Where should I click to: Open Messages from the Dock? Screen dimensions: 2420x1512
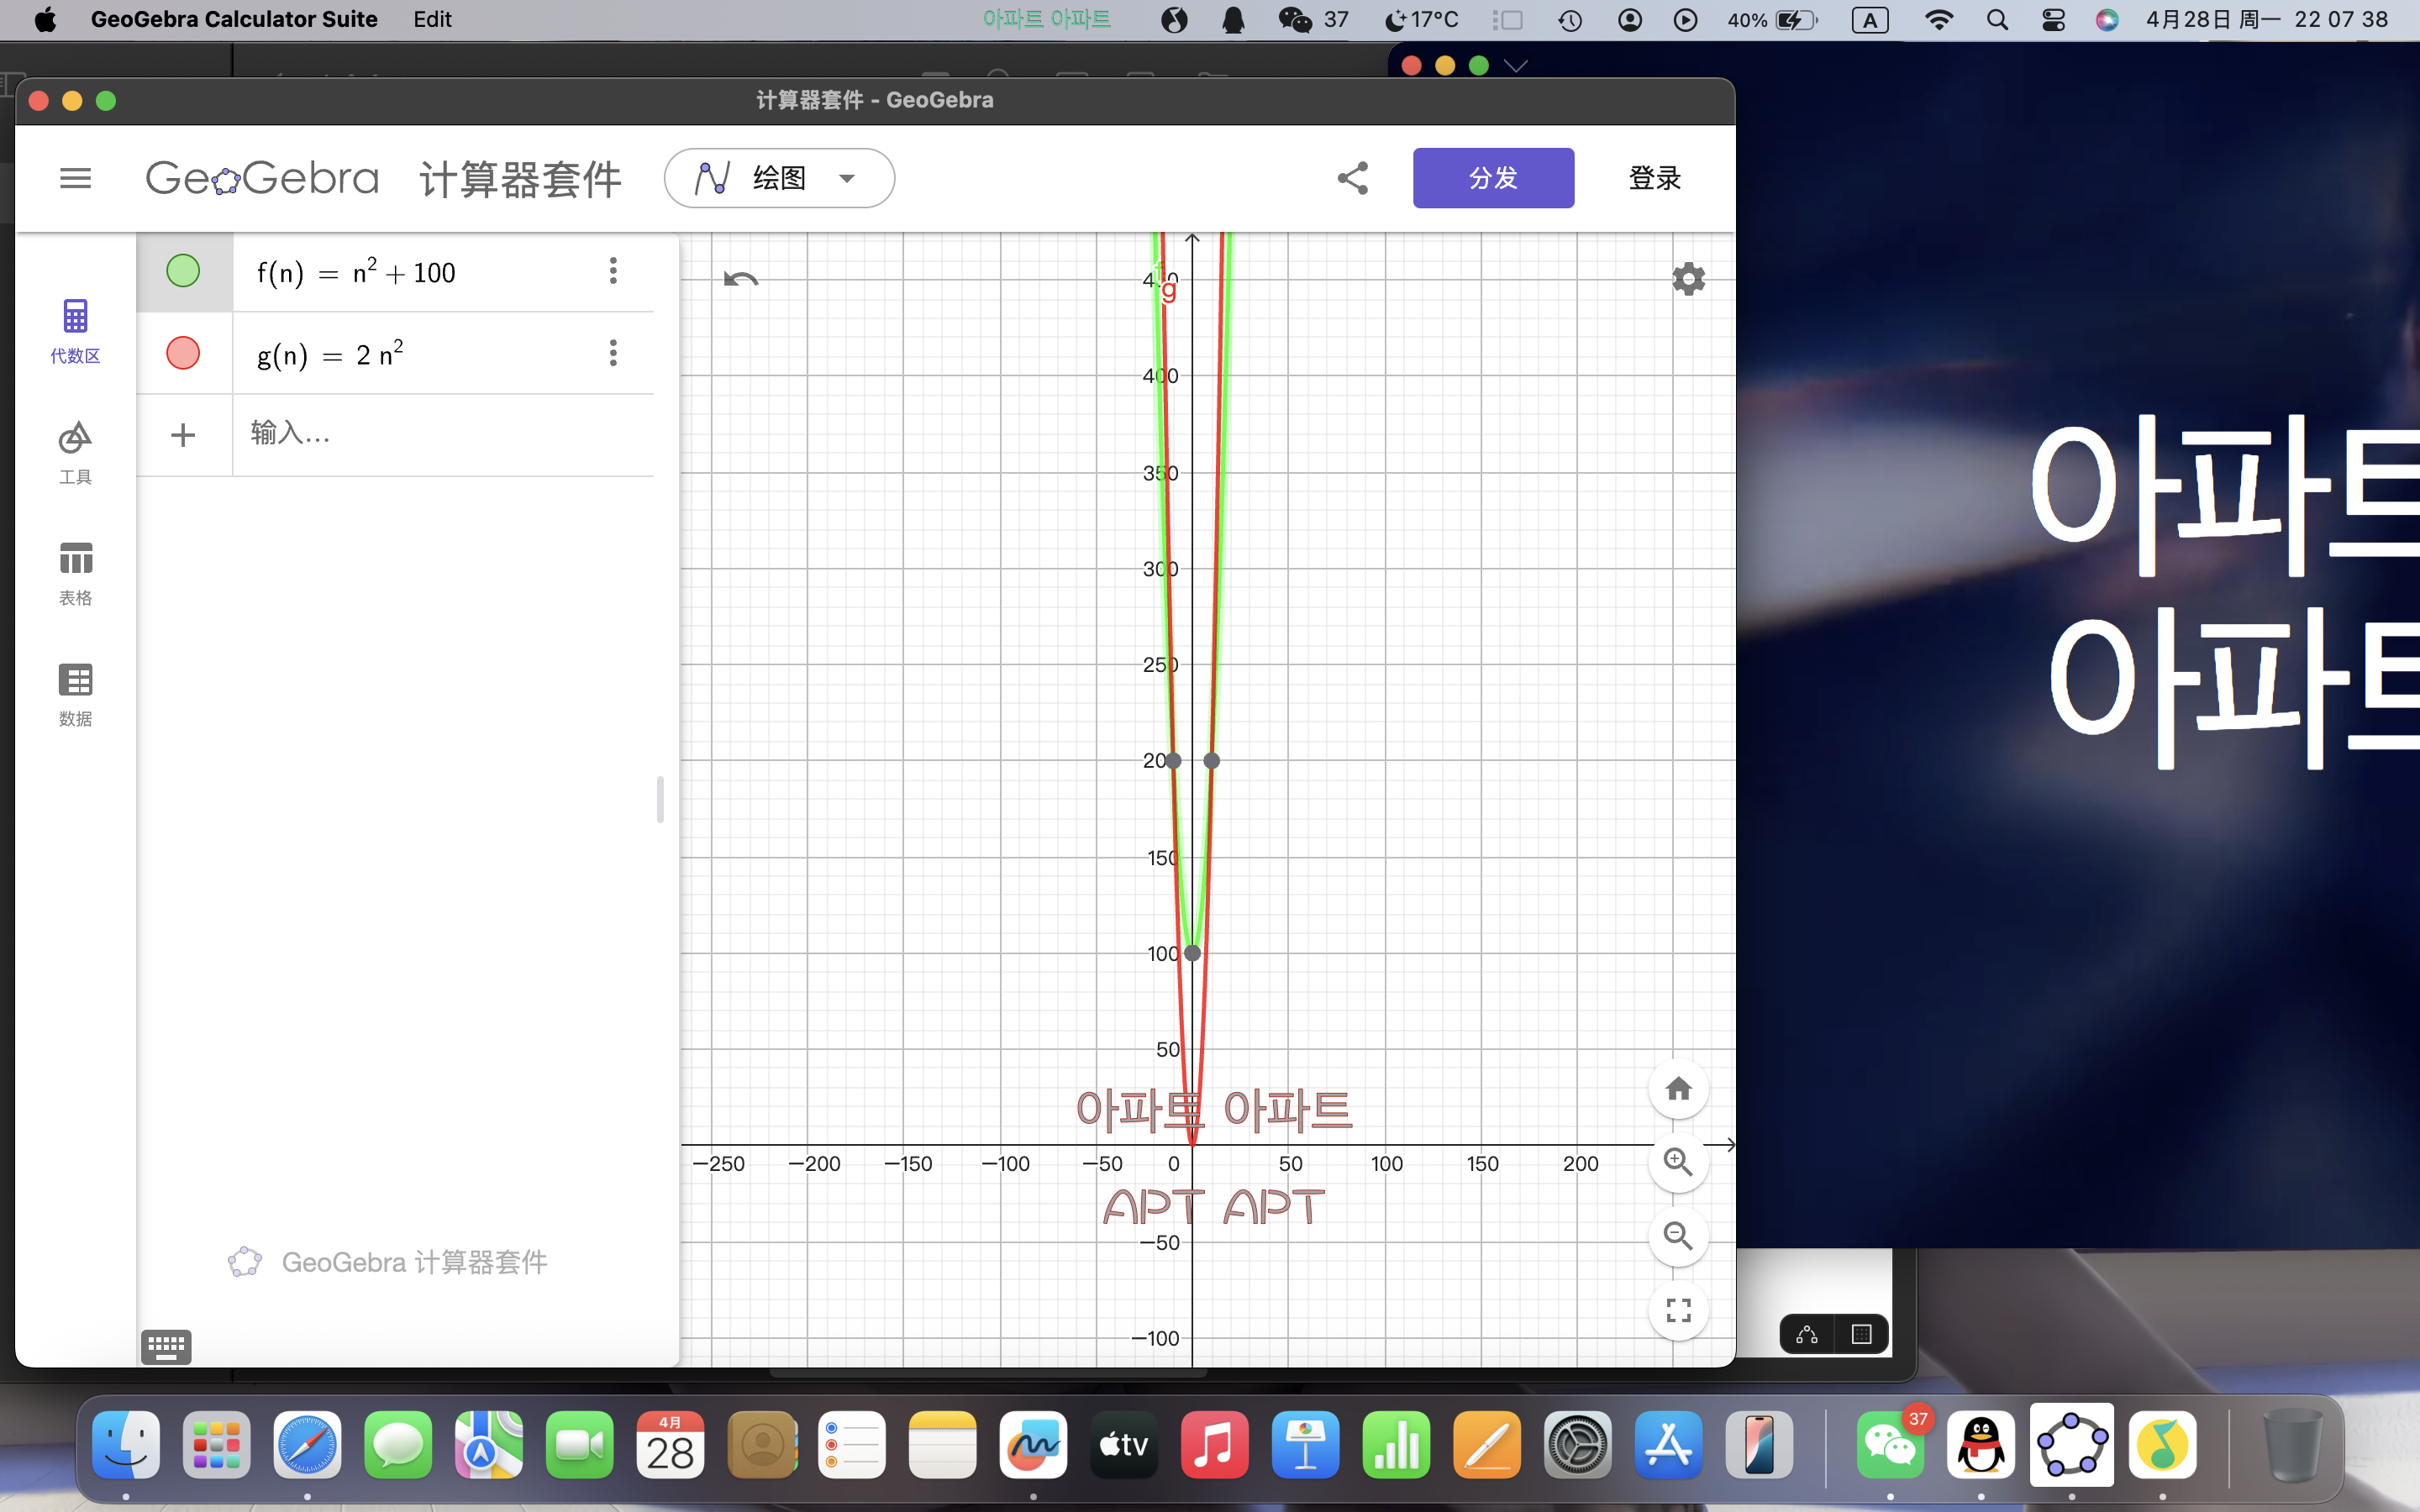(398, 1445)
